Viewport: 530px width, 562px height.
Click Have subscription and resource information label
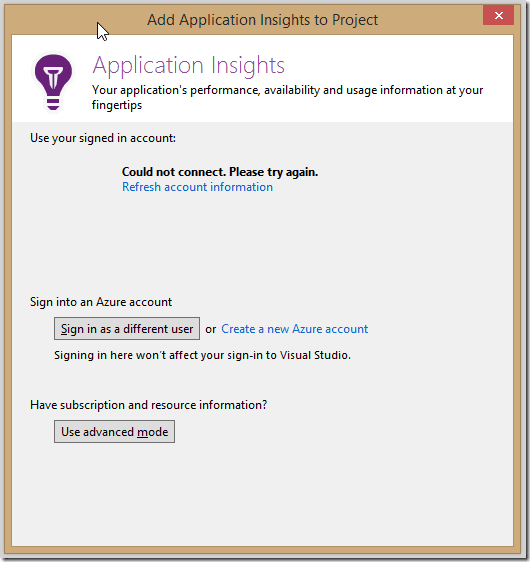tap(148, 405)
